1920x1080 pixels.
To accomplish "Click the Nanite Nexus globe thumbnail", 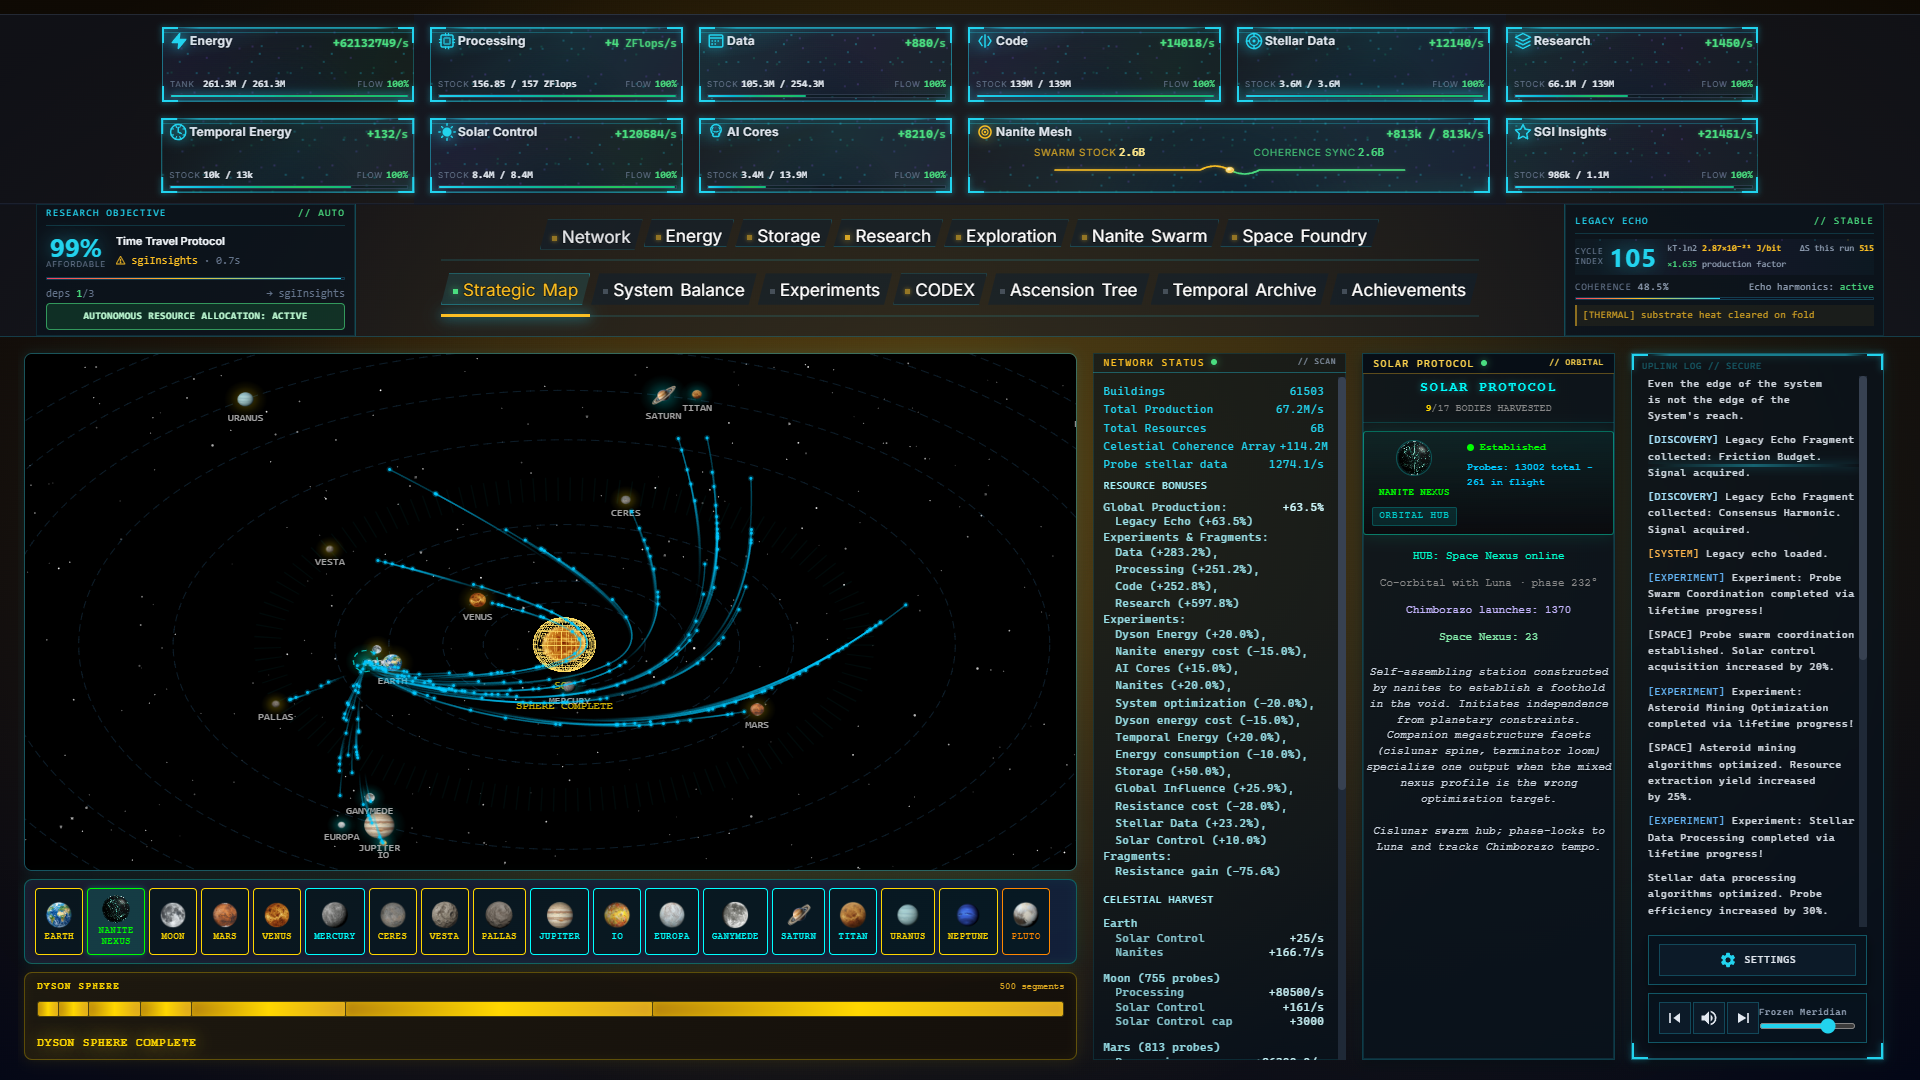I will point(1414,459).
